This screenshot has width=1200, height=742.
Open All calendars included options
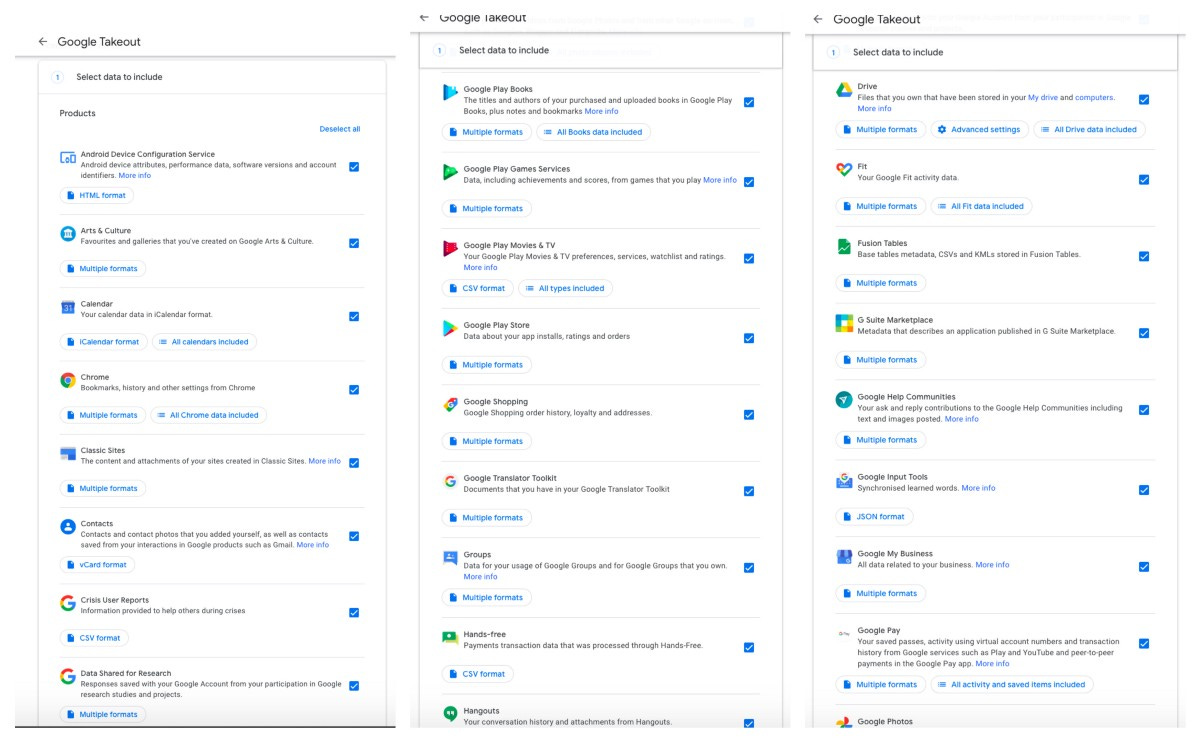pyautogui.click(x=204, y=342)
